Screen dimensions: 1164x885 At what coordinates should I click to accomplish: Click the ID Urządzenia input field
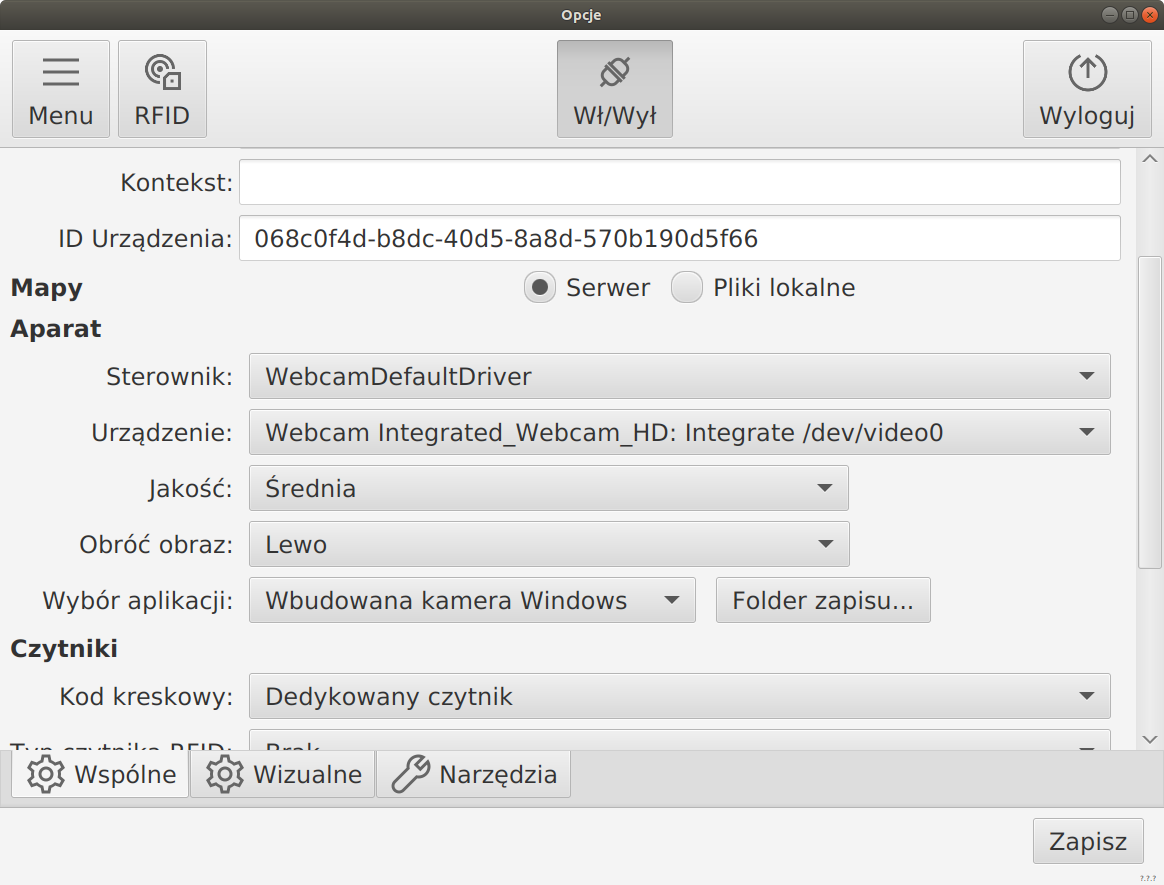[x=679, y=239]
